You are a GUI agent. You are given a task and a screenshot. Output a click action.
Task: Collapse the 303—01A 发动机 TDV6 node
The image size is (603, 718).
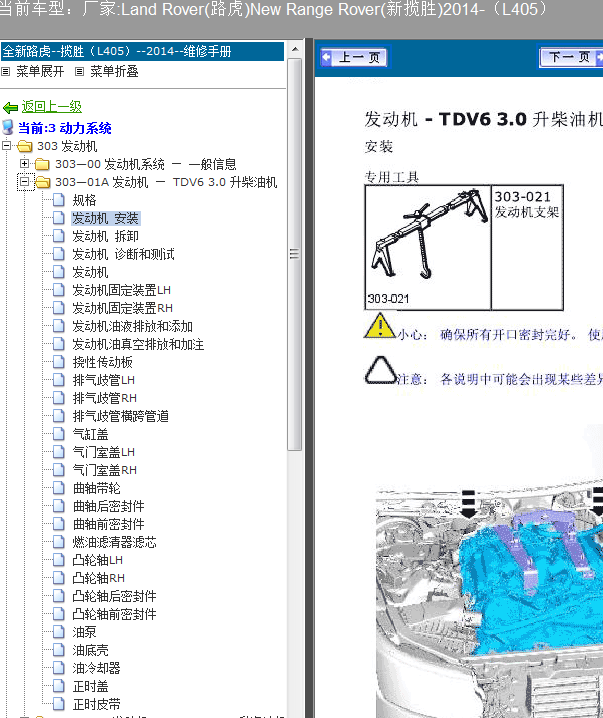(24, 181)
